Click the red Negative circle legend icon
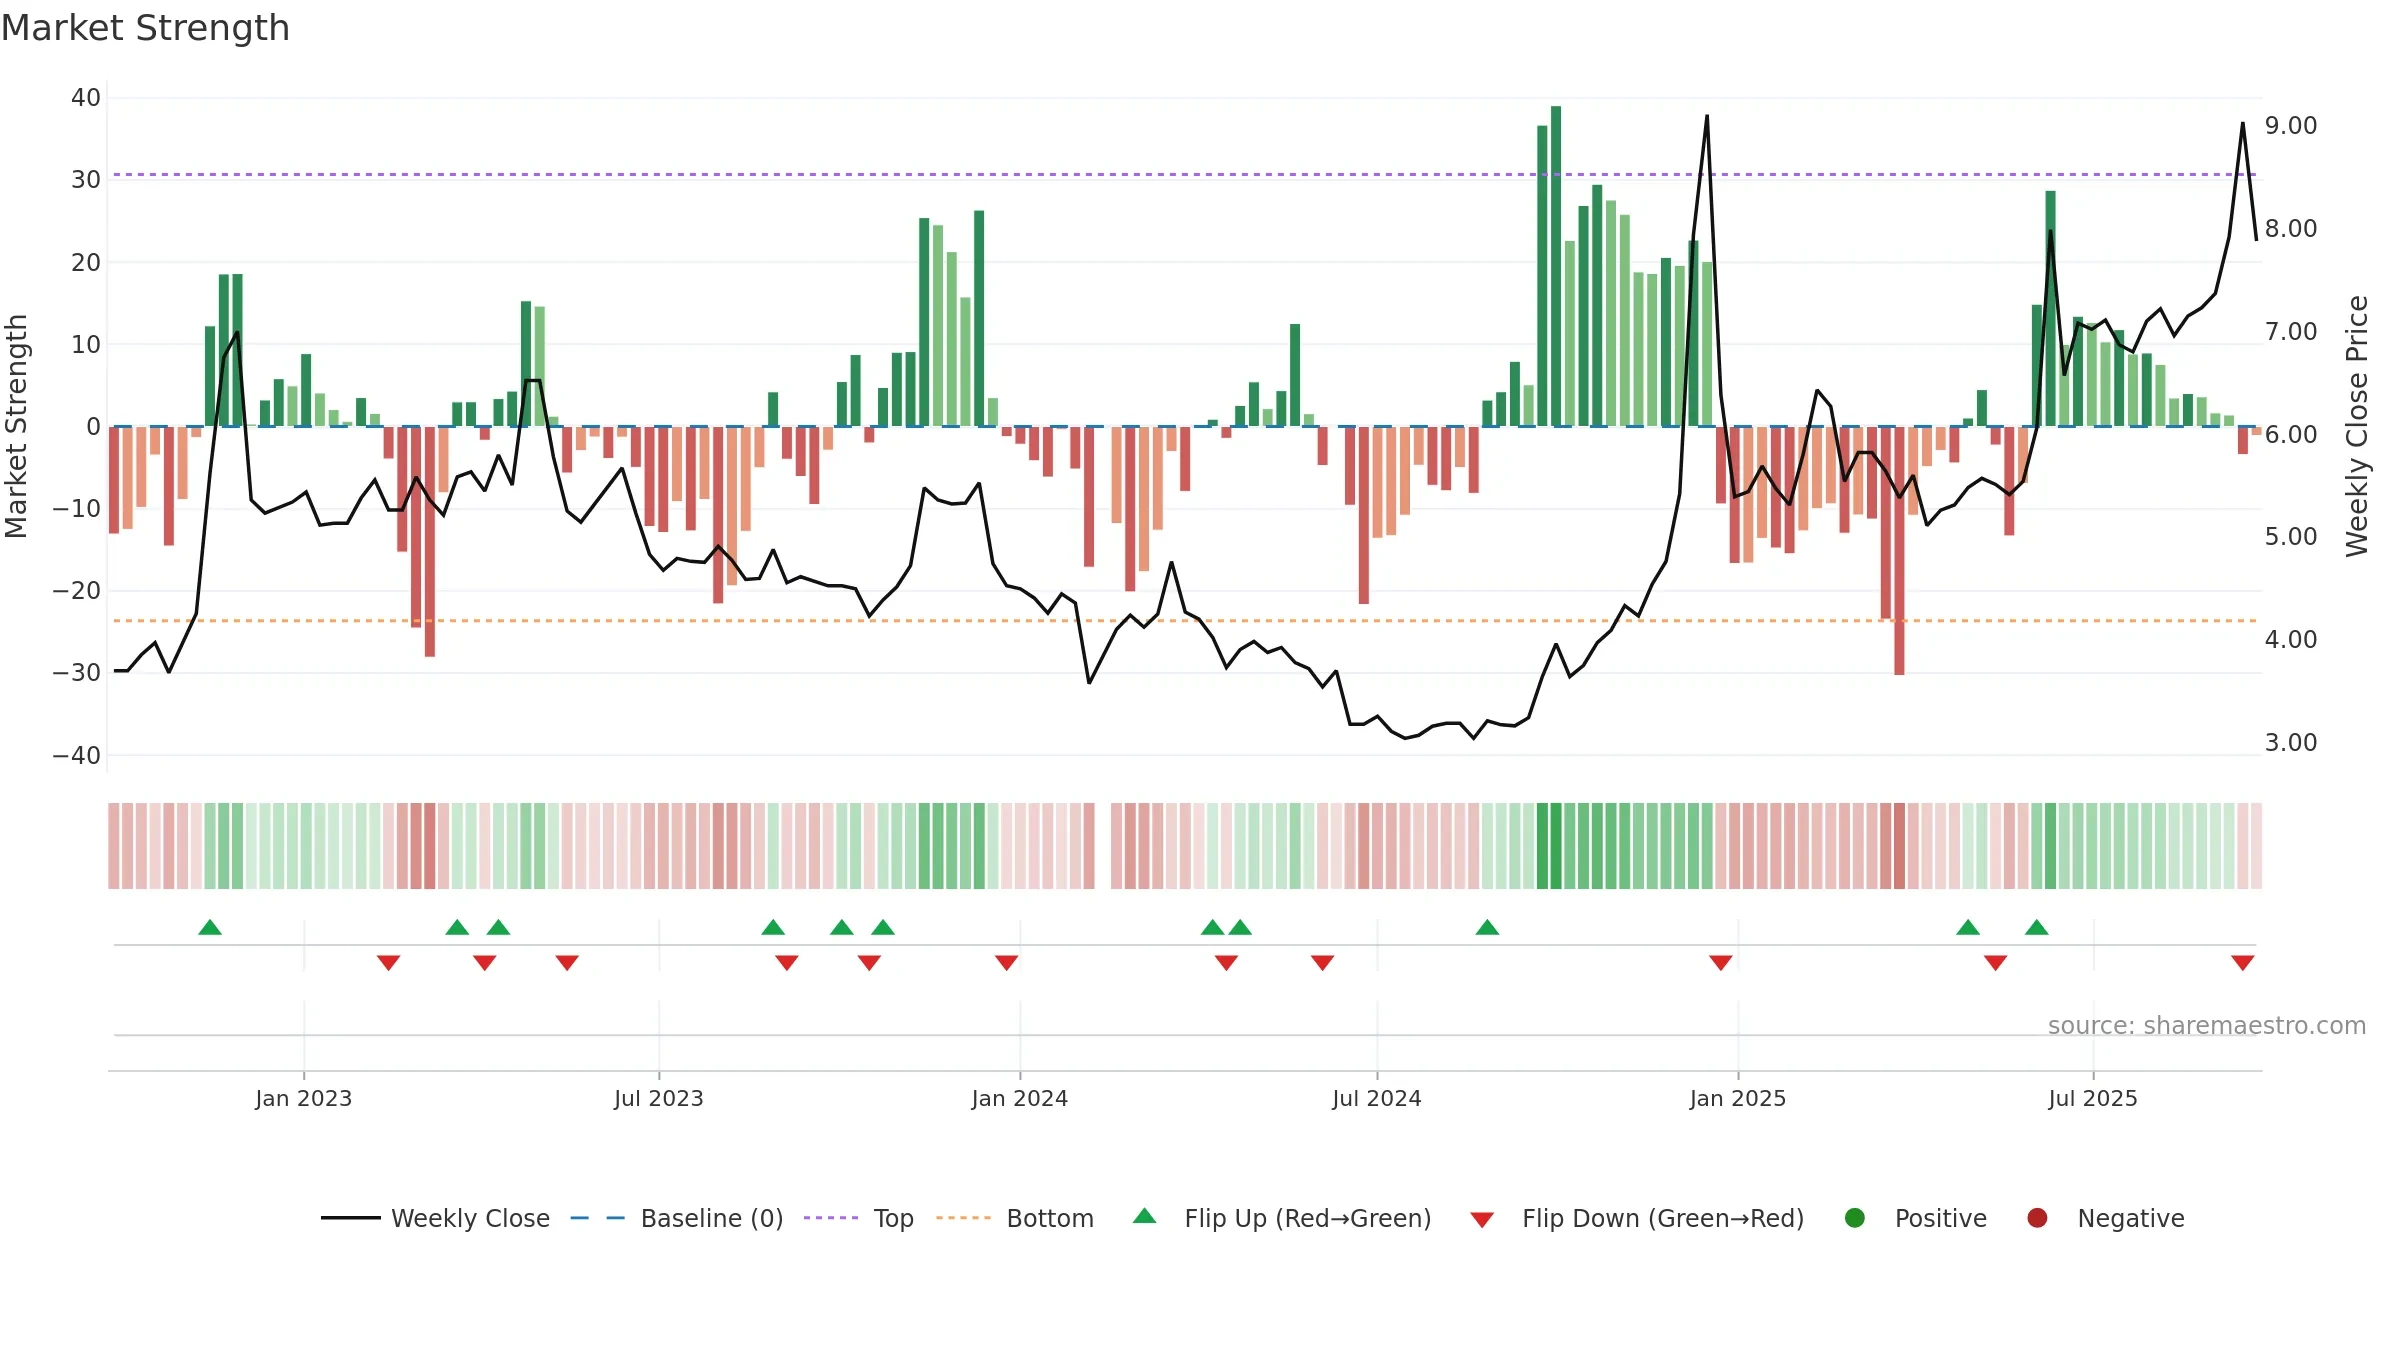2400x1350 pixels. (x=2037, y=1218)
